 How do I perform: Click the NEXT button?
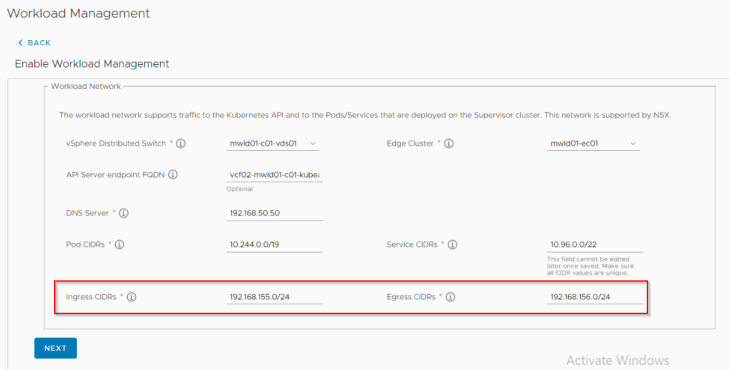55,348
